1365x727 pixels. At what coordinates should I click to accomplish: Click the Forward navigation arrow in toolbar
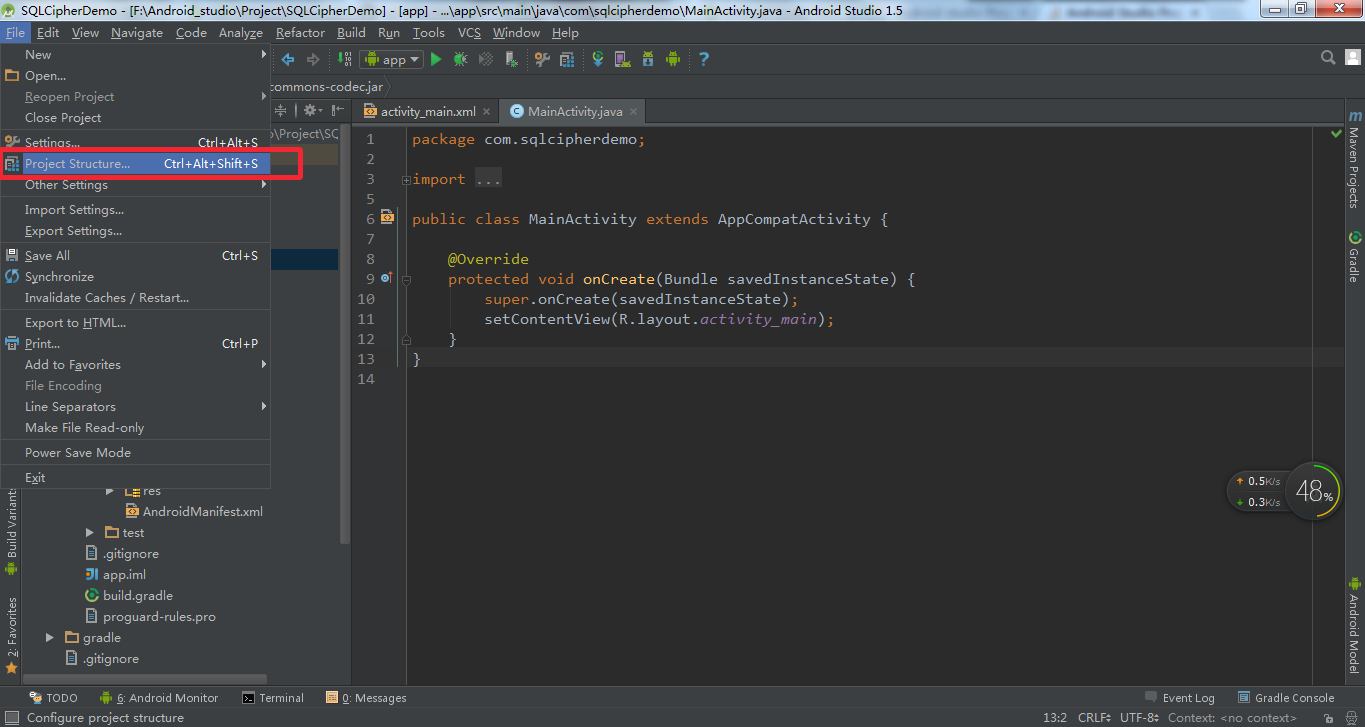[313, 59]
